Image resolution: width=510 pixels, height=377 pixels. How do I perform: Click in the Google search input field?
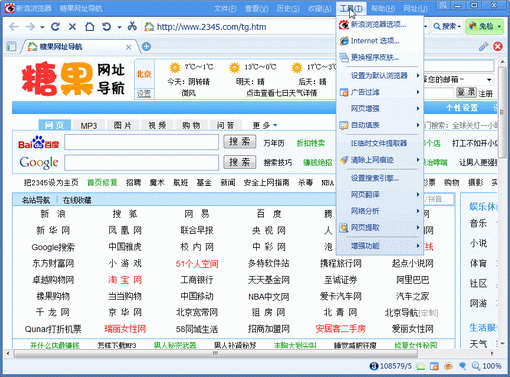(x=142, y=163)
